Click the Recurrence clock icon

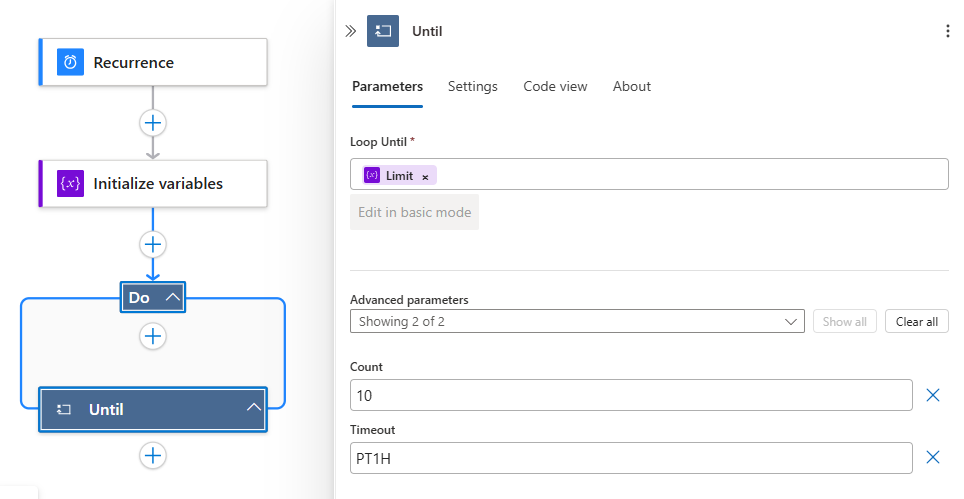70,62
